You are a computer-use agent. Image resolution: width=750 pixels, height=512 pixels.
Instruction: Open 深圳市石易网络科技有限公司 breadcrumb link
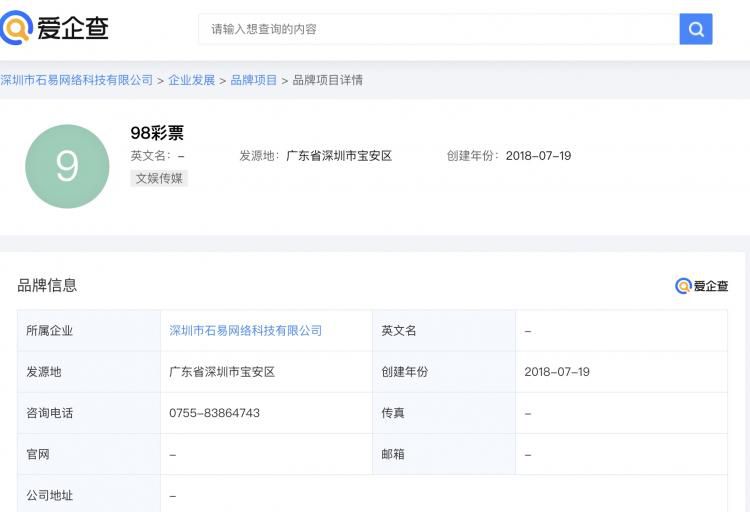coord(77,80)
